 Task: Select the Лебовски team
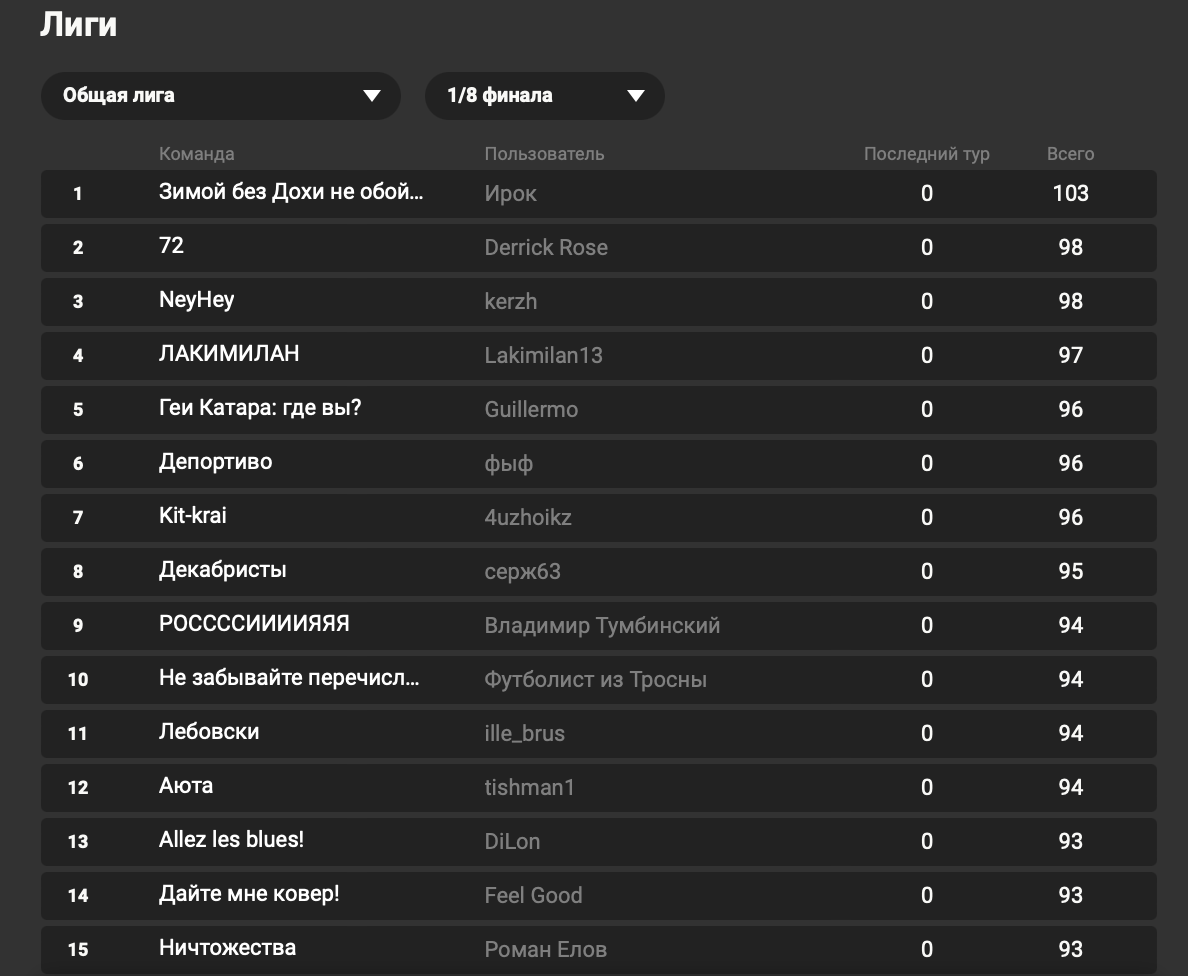tap(209, 731)
